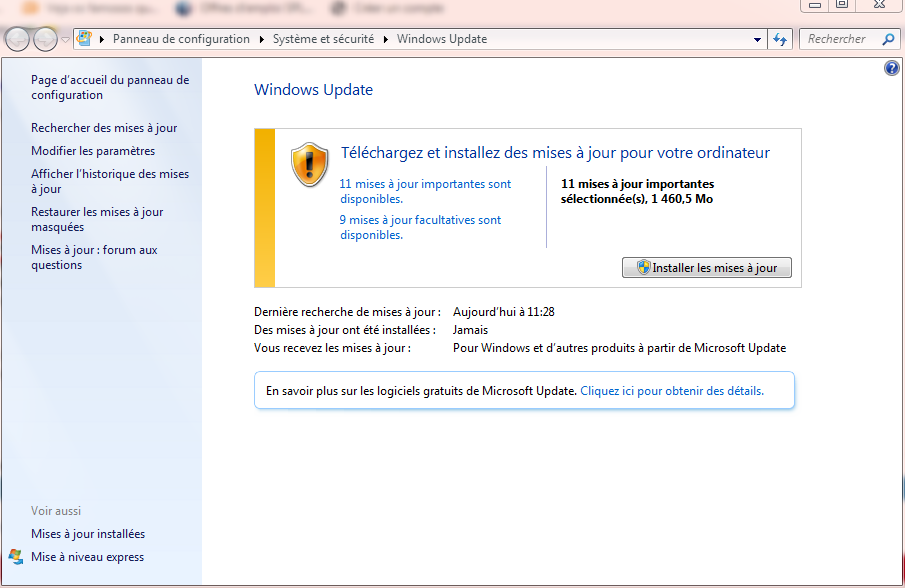Open Mises à jour installées link
Image resolution: width=905 pixels, height=588 pixels.
[88, 534]
